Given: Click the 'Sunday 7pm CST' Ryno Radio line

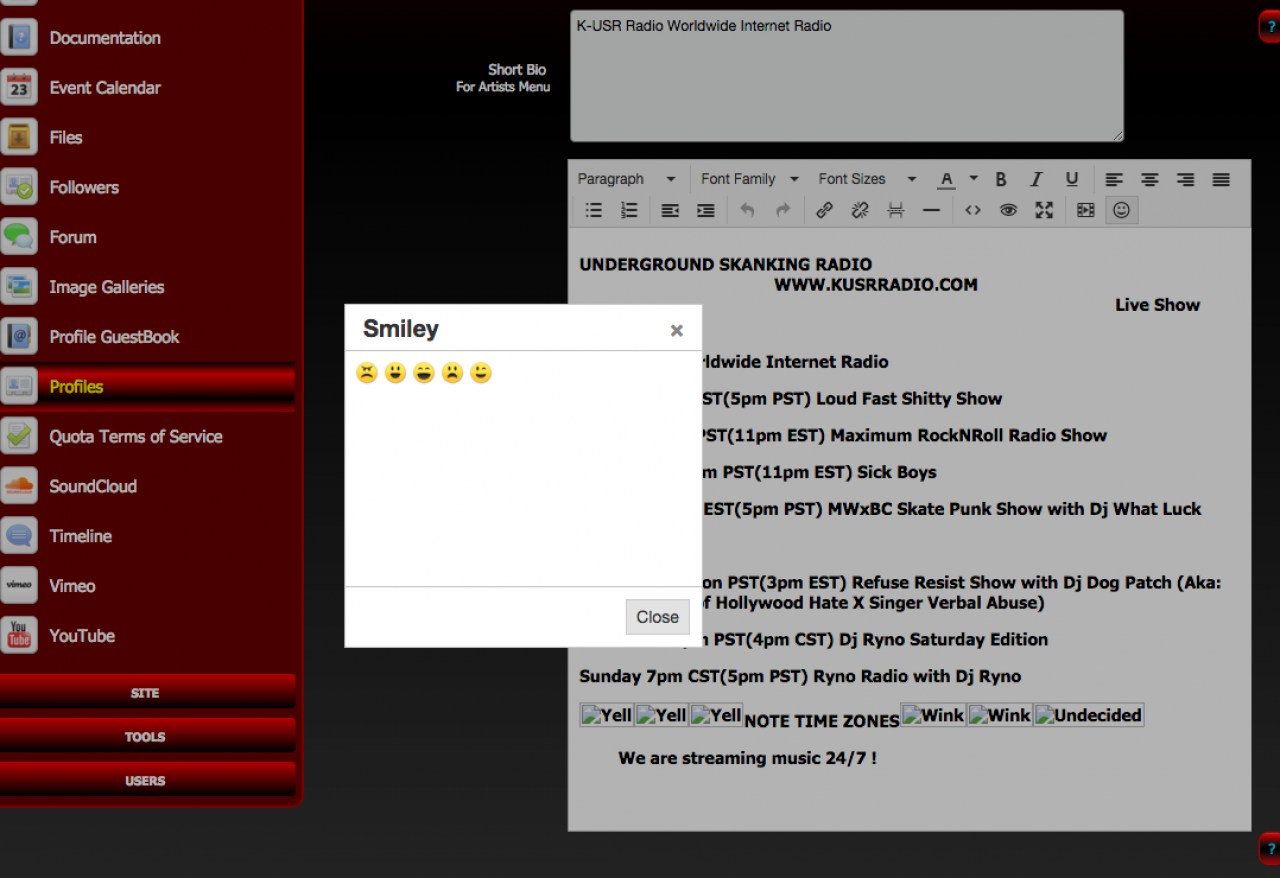Looking at the screenshot, I should 800,676.
